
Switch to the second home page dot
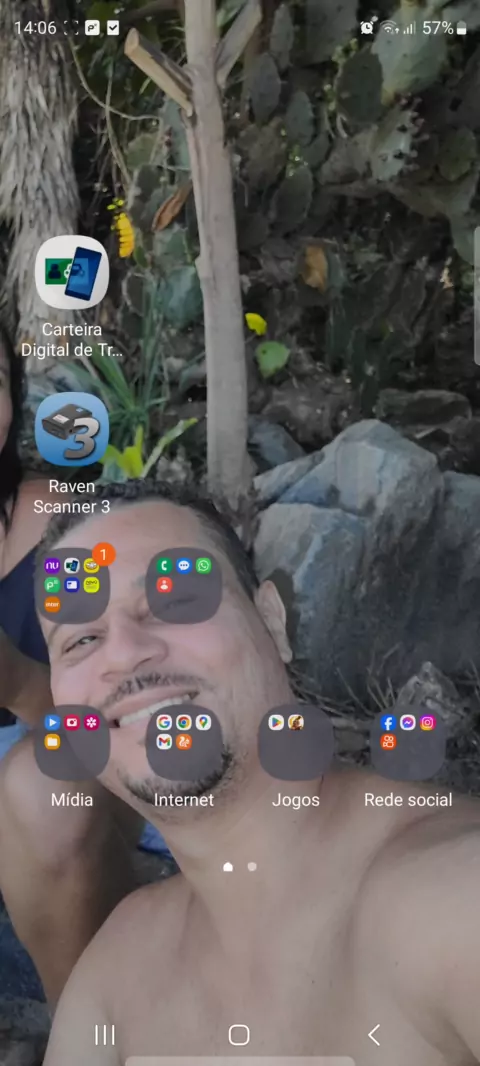pyautogui.click(x=252, y=866)
